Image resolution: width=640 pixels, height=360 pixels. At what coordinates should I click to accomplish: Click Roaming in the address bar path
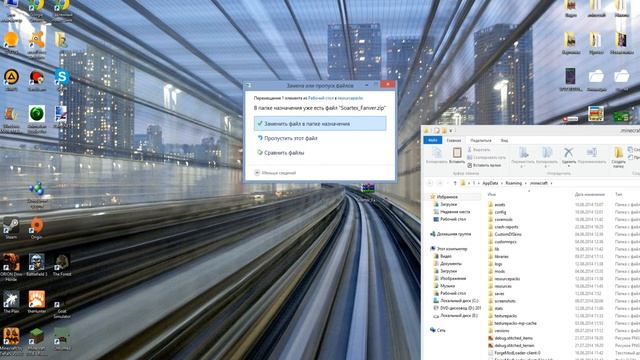tap(513, 183)
